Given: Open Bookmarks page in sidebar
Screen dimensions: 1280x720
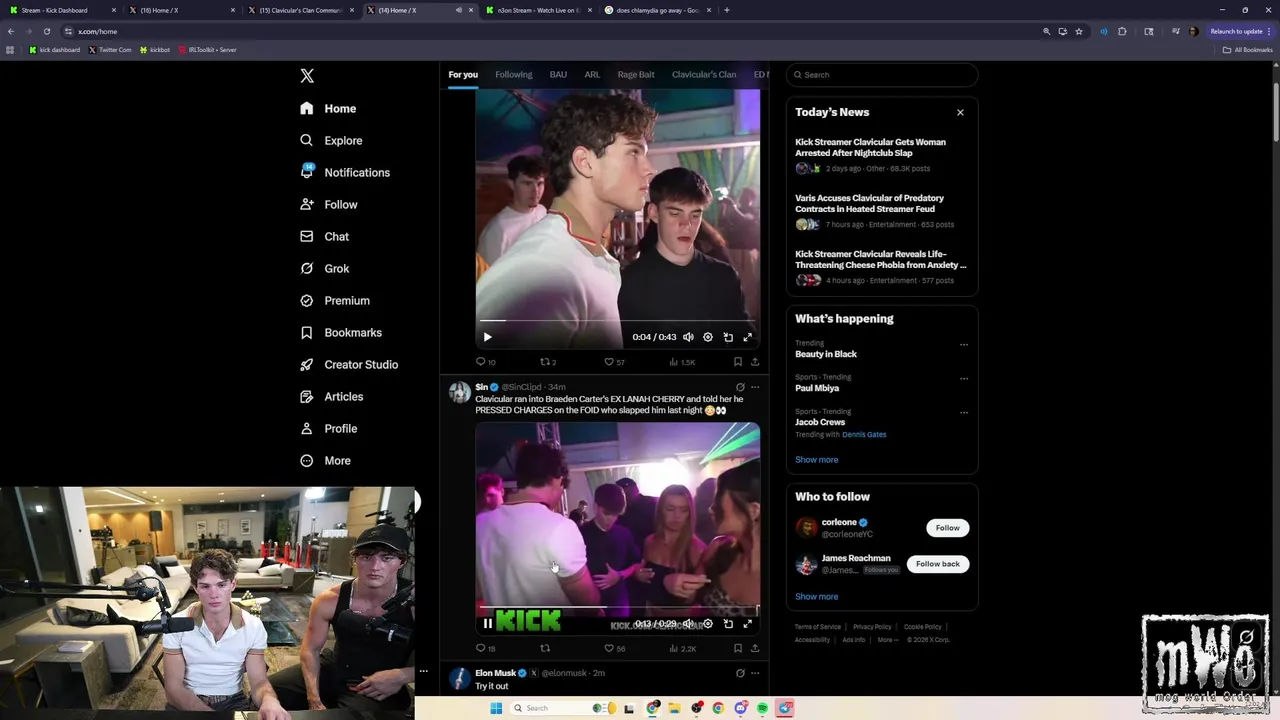Looking at the screenshot, I should [341, 333].
